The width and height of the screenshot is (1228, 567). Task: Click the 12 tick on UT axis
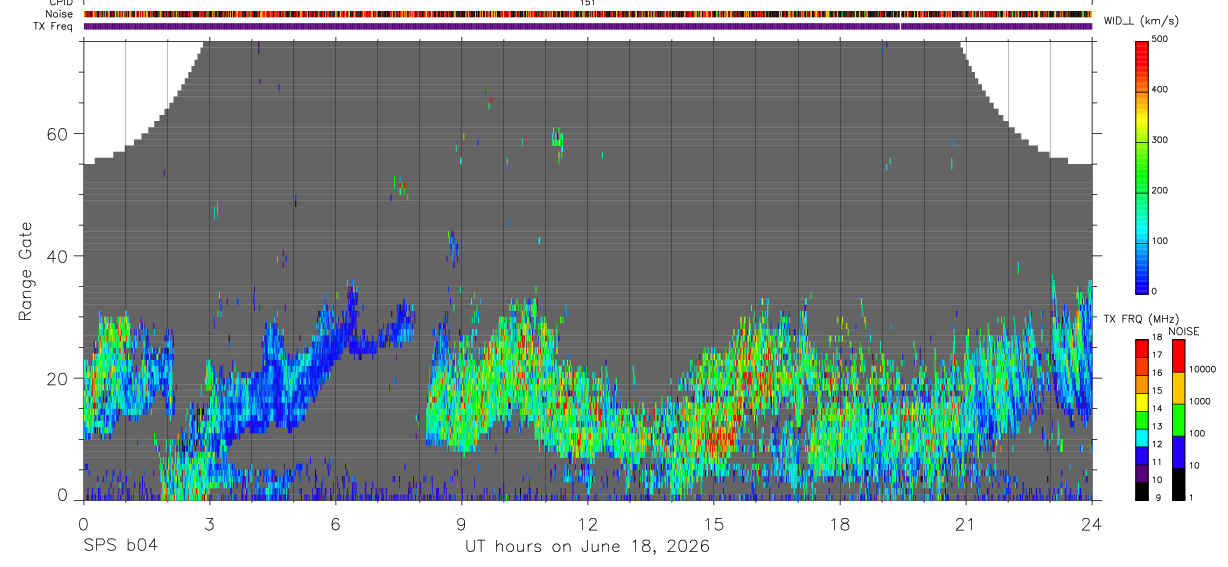click(587, 523)
